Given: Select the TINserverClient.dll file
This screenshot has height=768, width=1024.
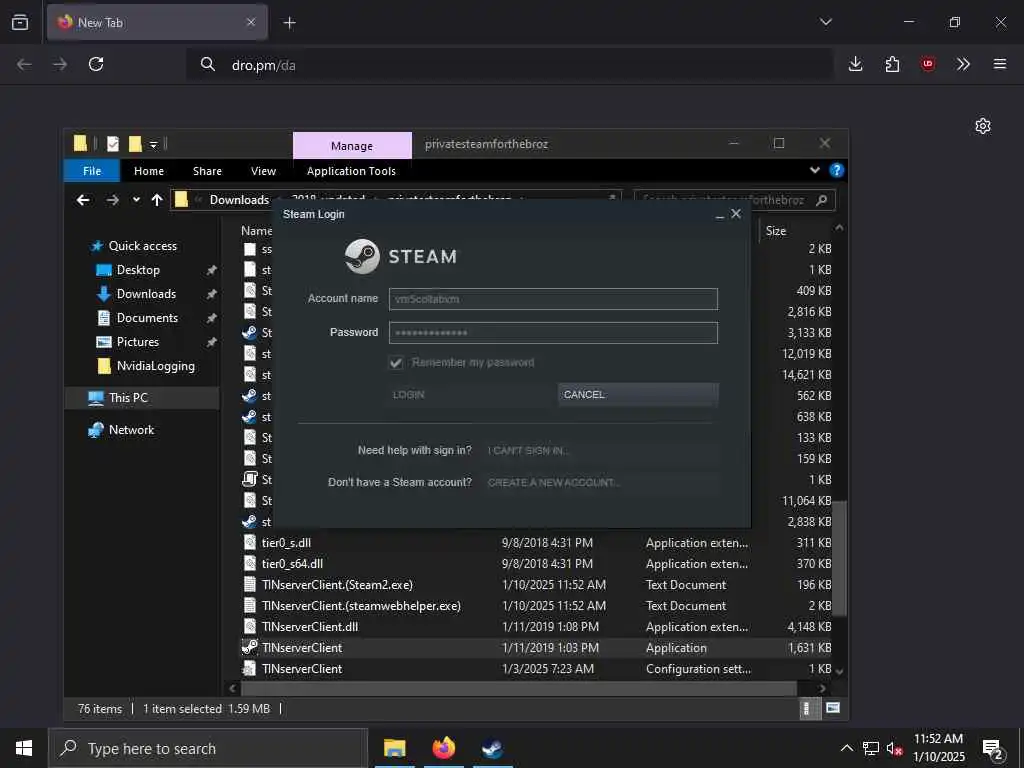Looking at the screenshot, I should pos(310,627).
